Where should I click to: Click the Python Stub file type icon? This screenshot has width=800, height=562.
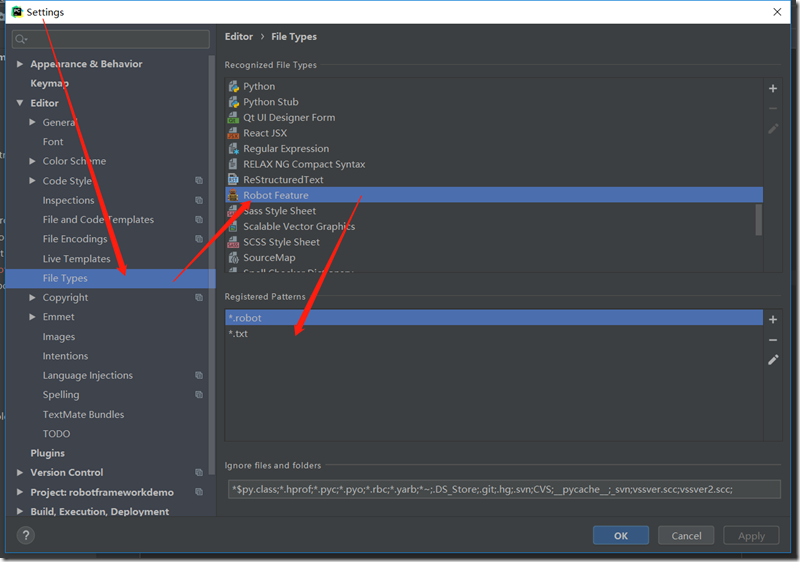pos(233,102)
